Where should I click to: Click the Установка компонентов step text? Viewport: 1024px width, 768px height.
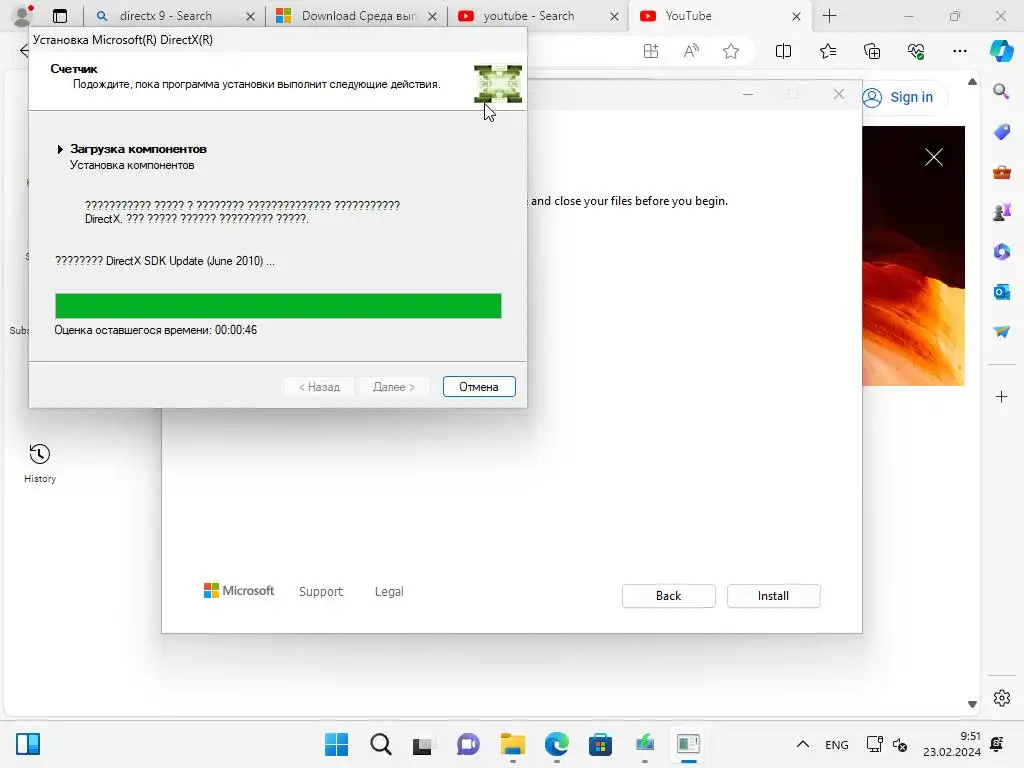point(132,165)
